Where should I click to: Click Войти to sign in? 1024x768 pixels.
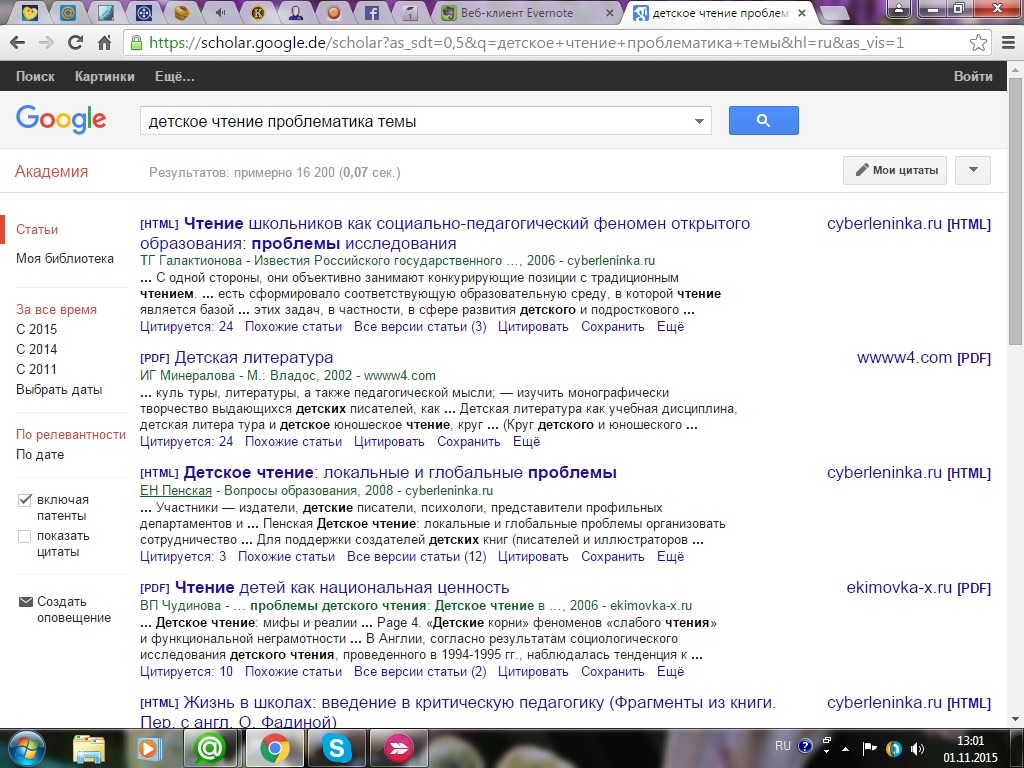973,76
